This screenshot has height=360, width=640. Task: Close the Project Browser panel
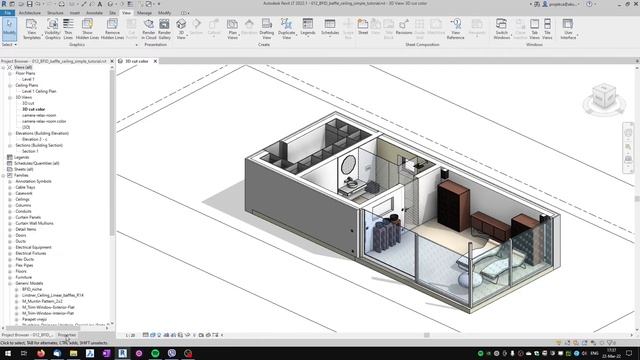112,61
